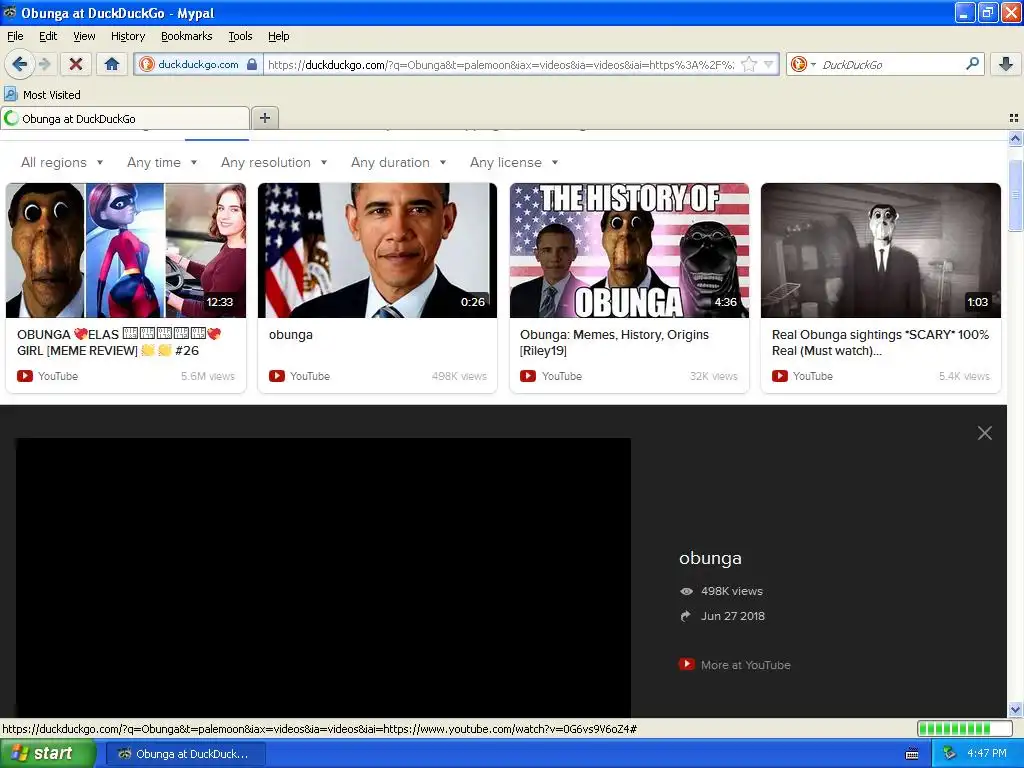
Task: Expand the All regions filter
Action: (62, 163)
